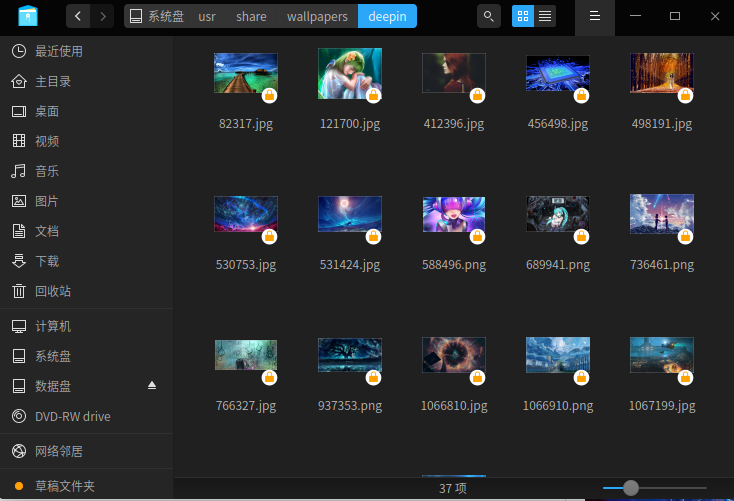Click the trash bin icon beside 回收站

[19, 291]
